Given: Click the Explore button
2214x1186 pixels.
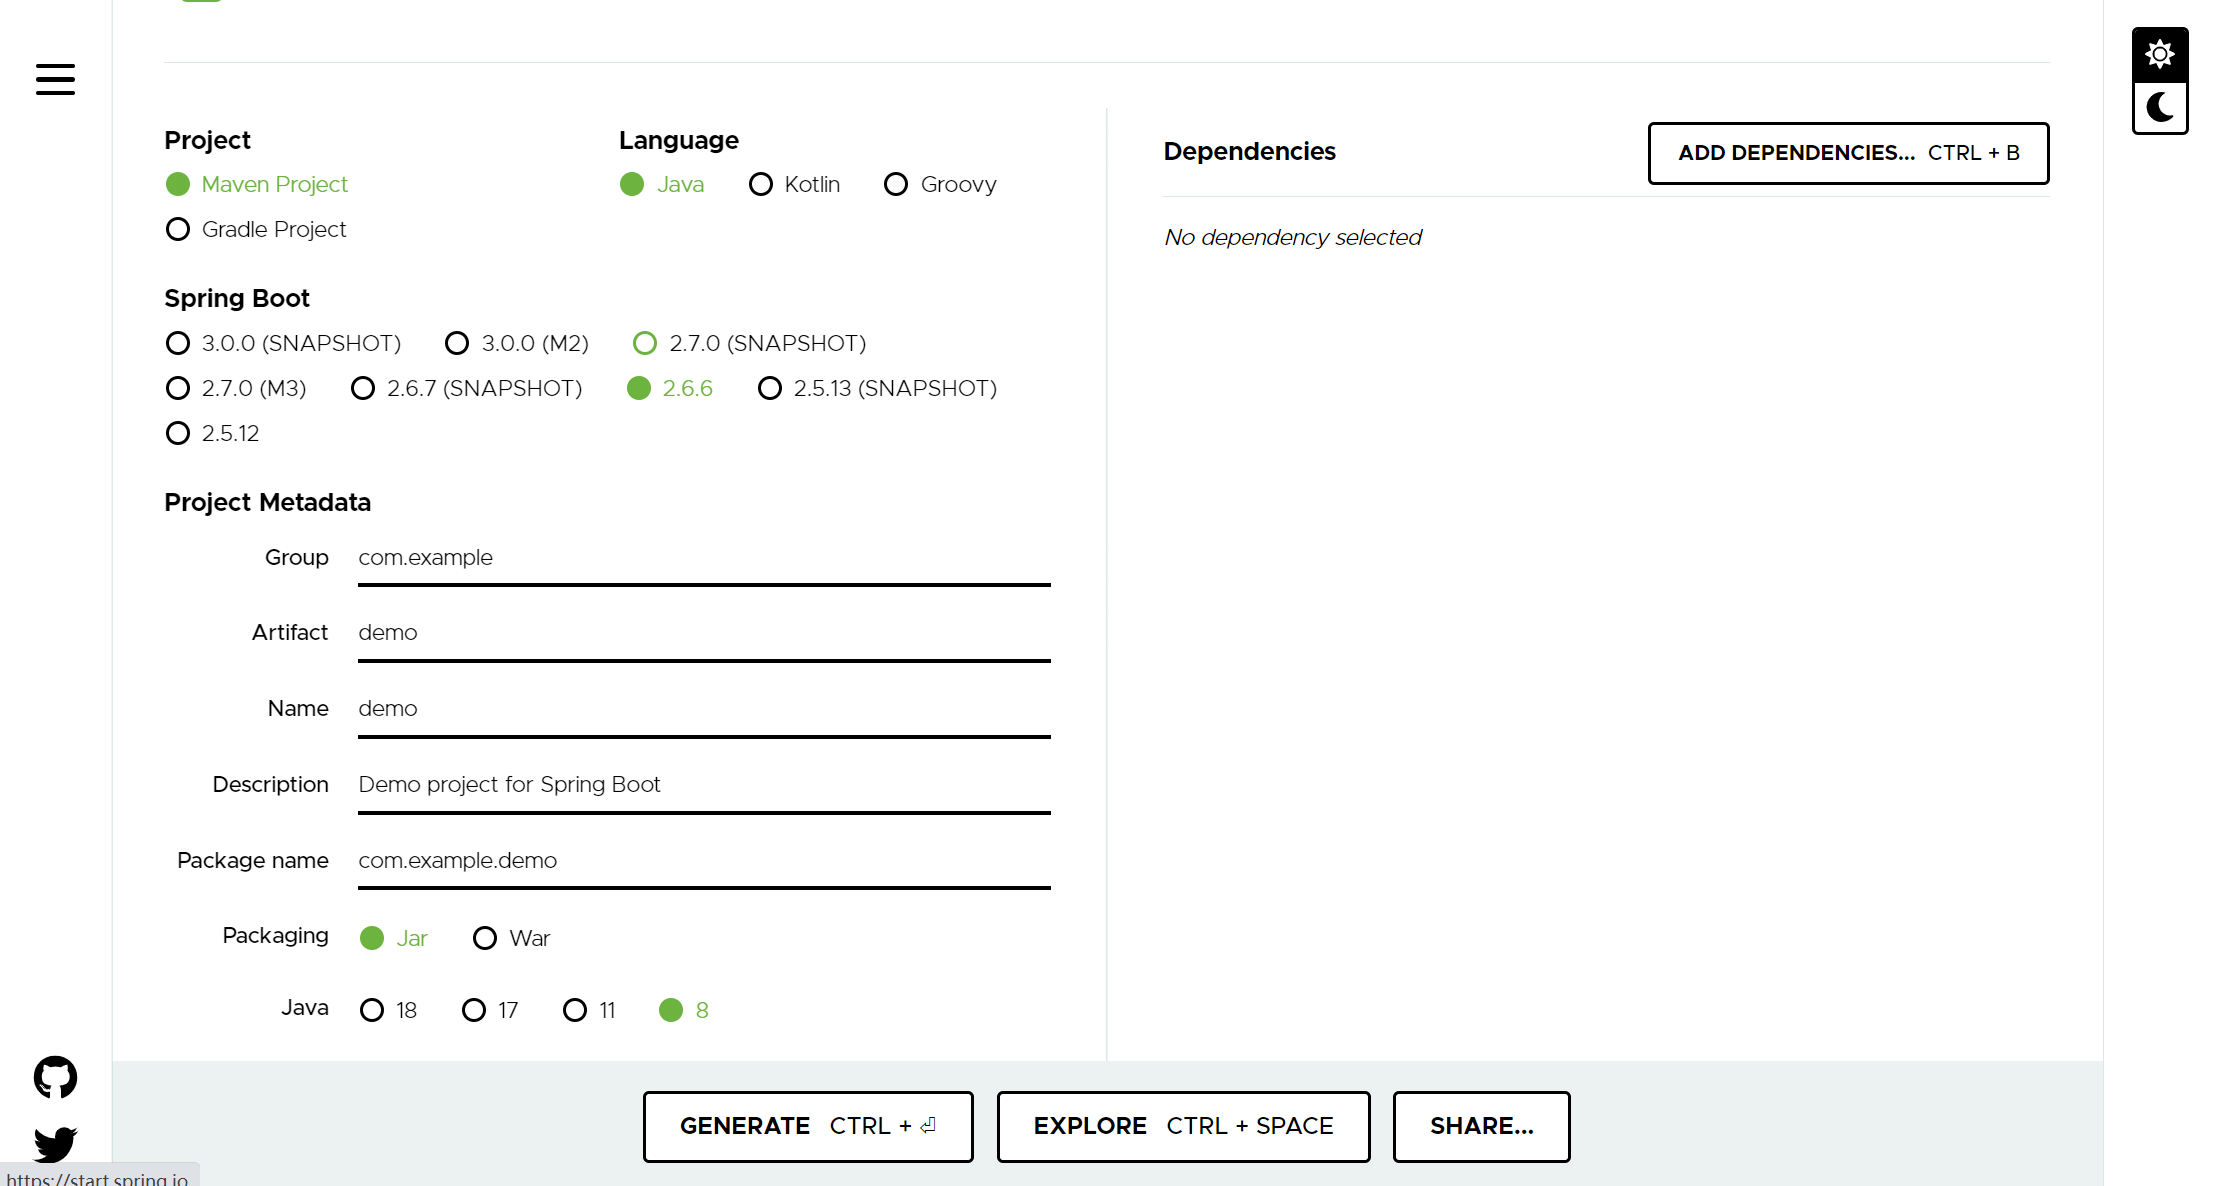Looking at the screenshot, I should click(x=1183, y=1126).
